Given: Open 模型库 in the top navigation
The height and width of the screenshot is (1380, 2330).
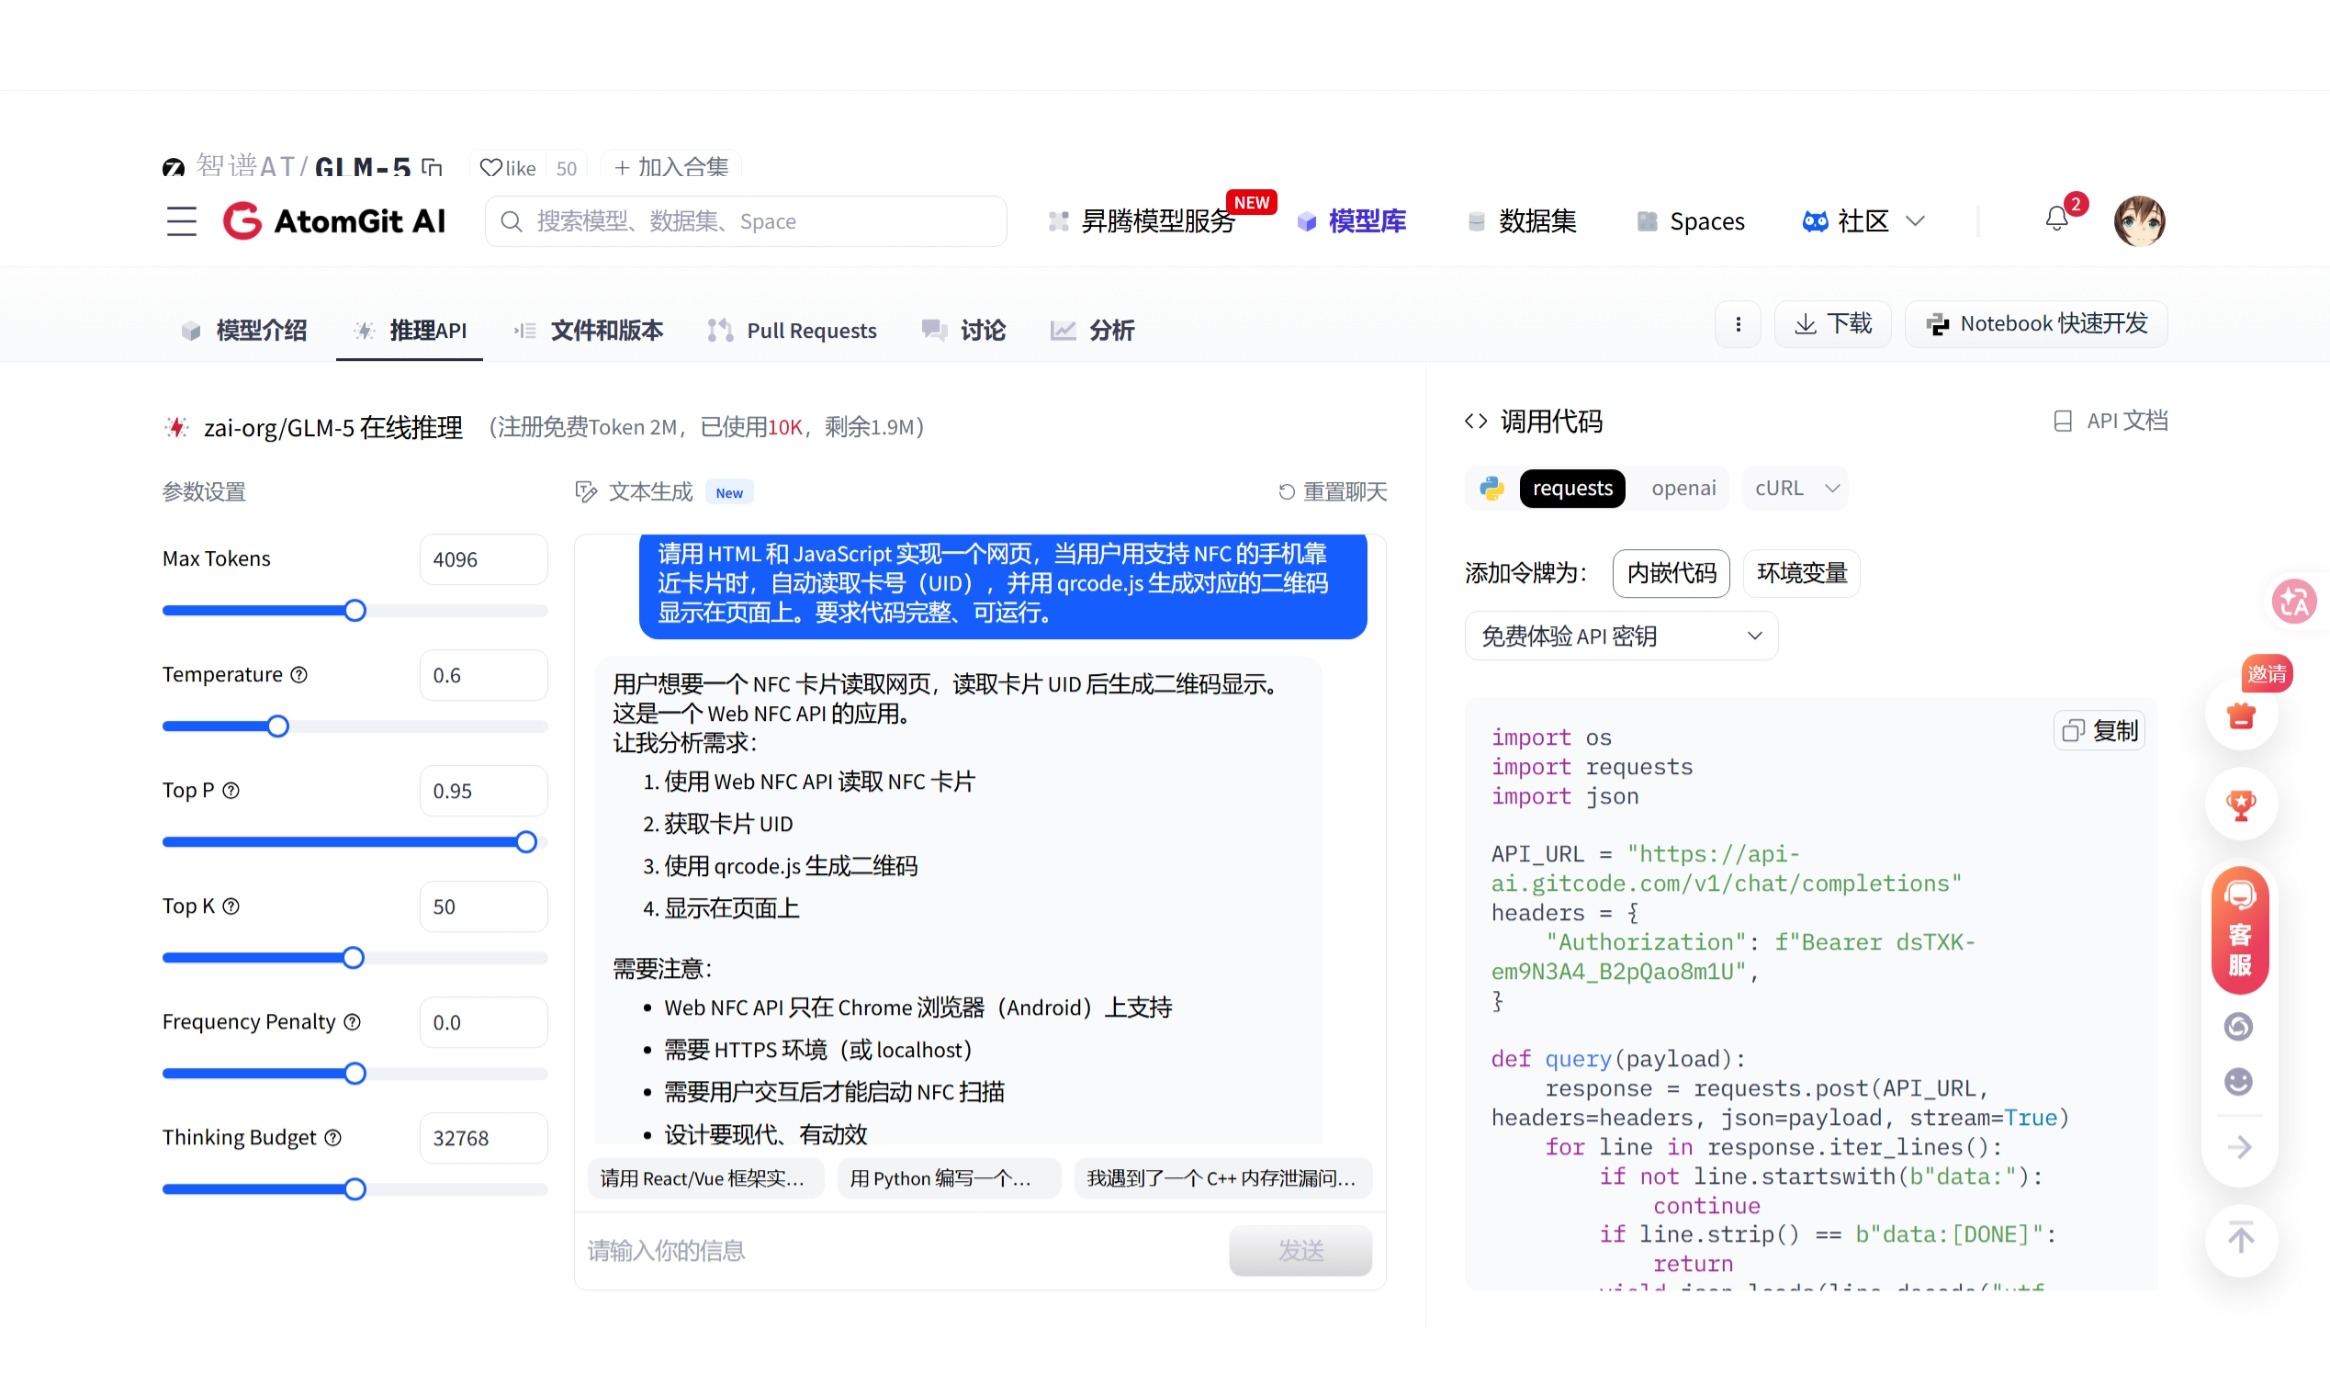Looking at the screenshot, I should coord(1352,221).
